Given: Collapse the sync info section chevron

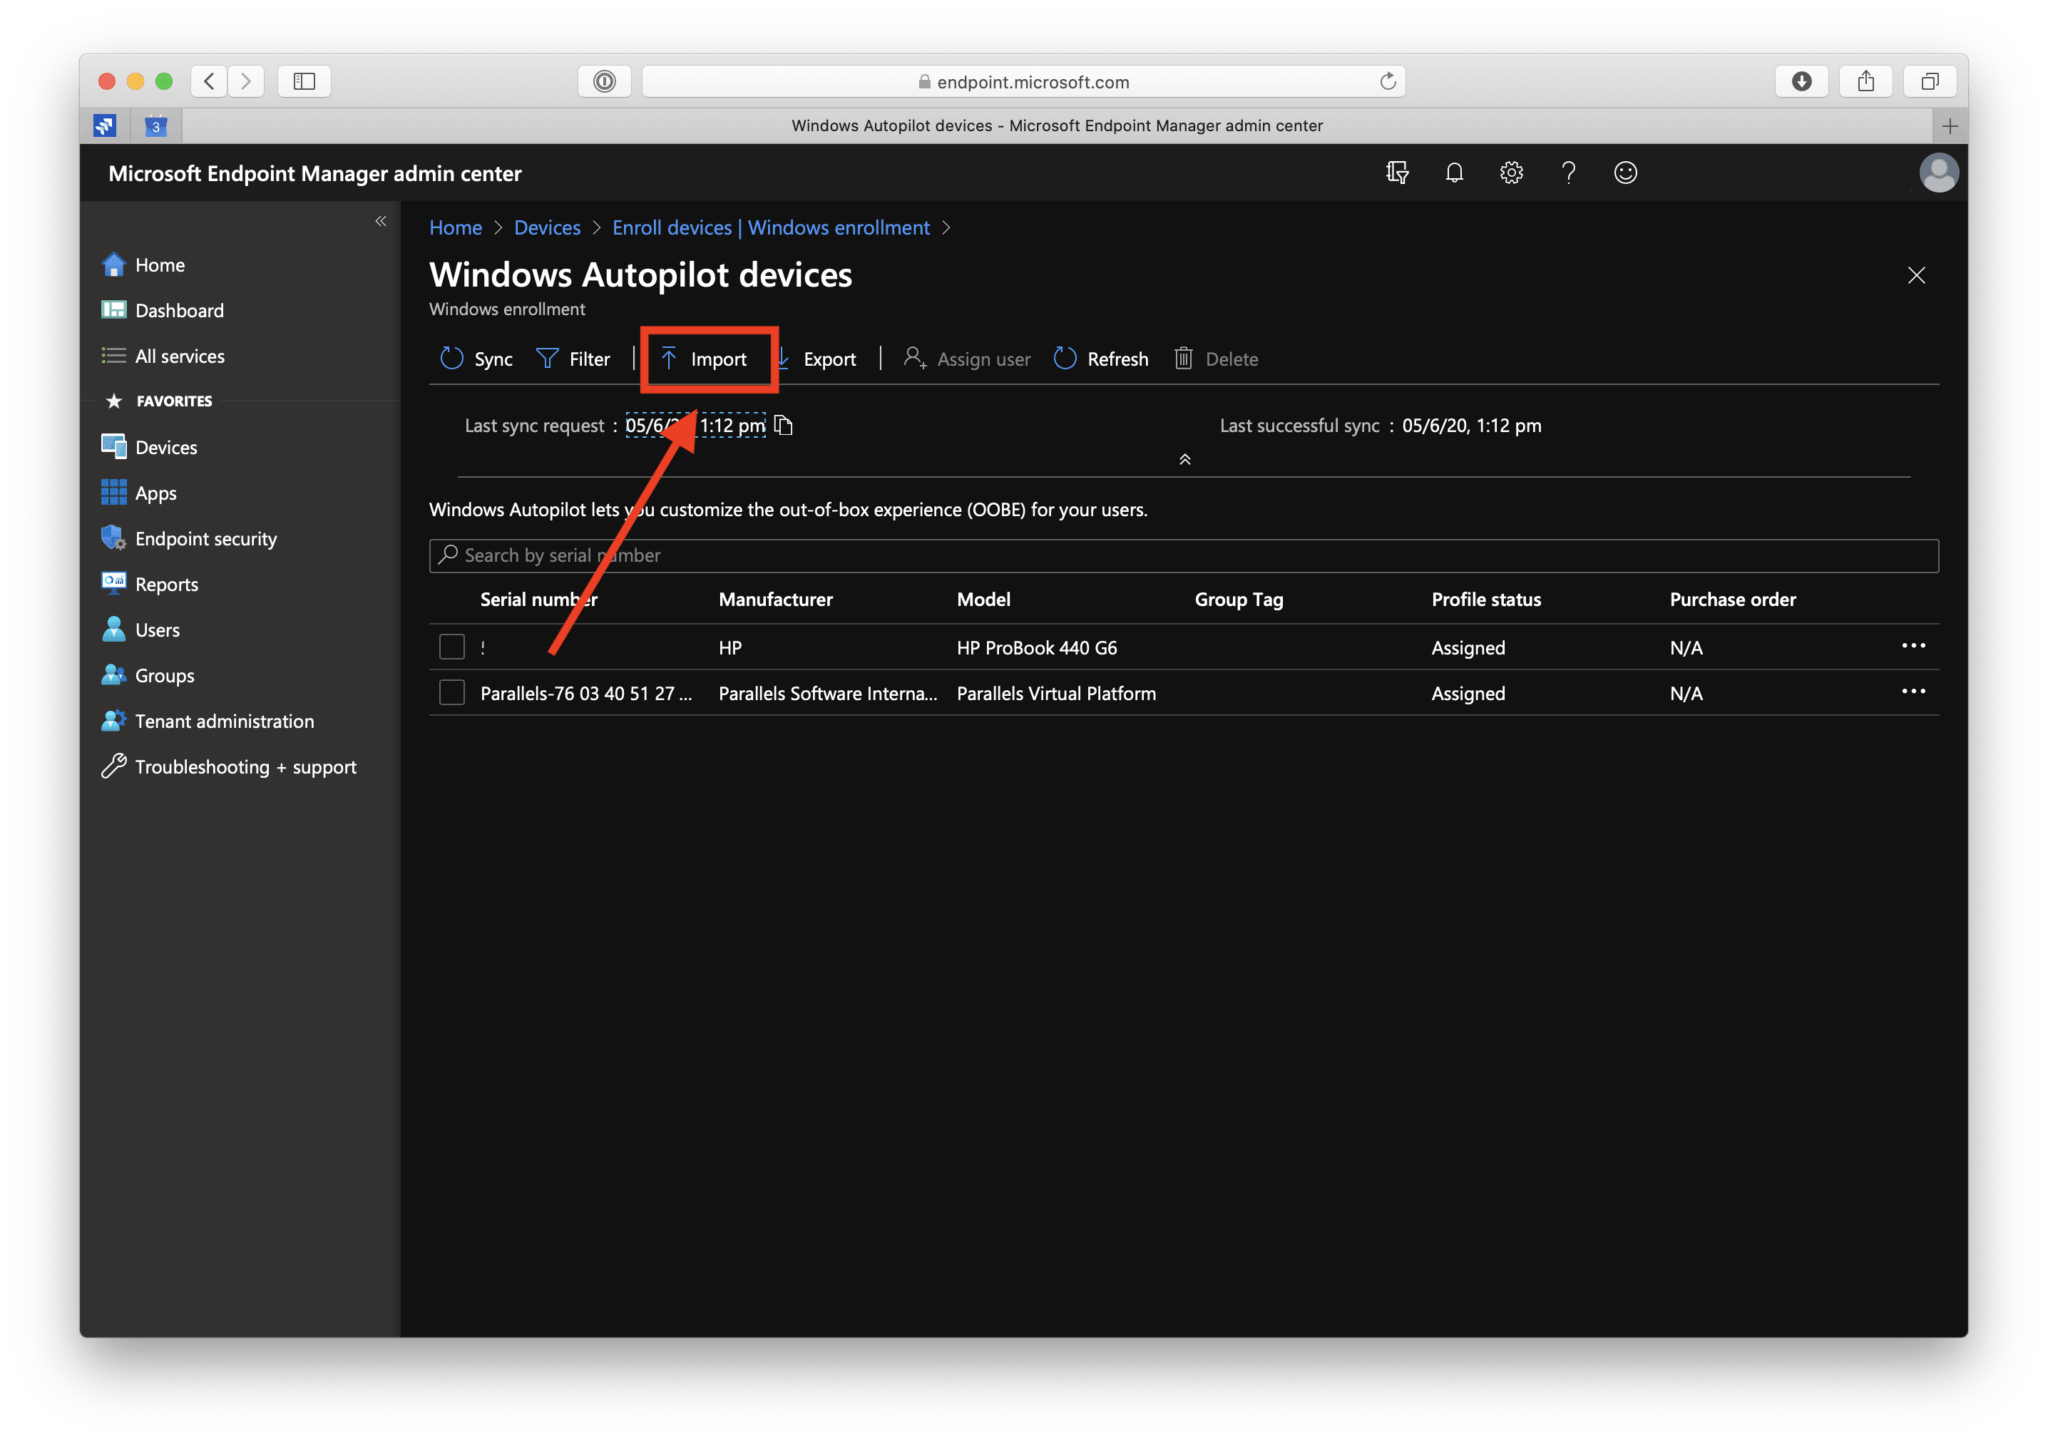Looking at the screenshot, I should [1184, 459].
